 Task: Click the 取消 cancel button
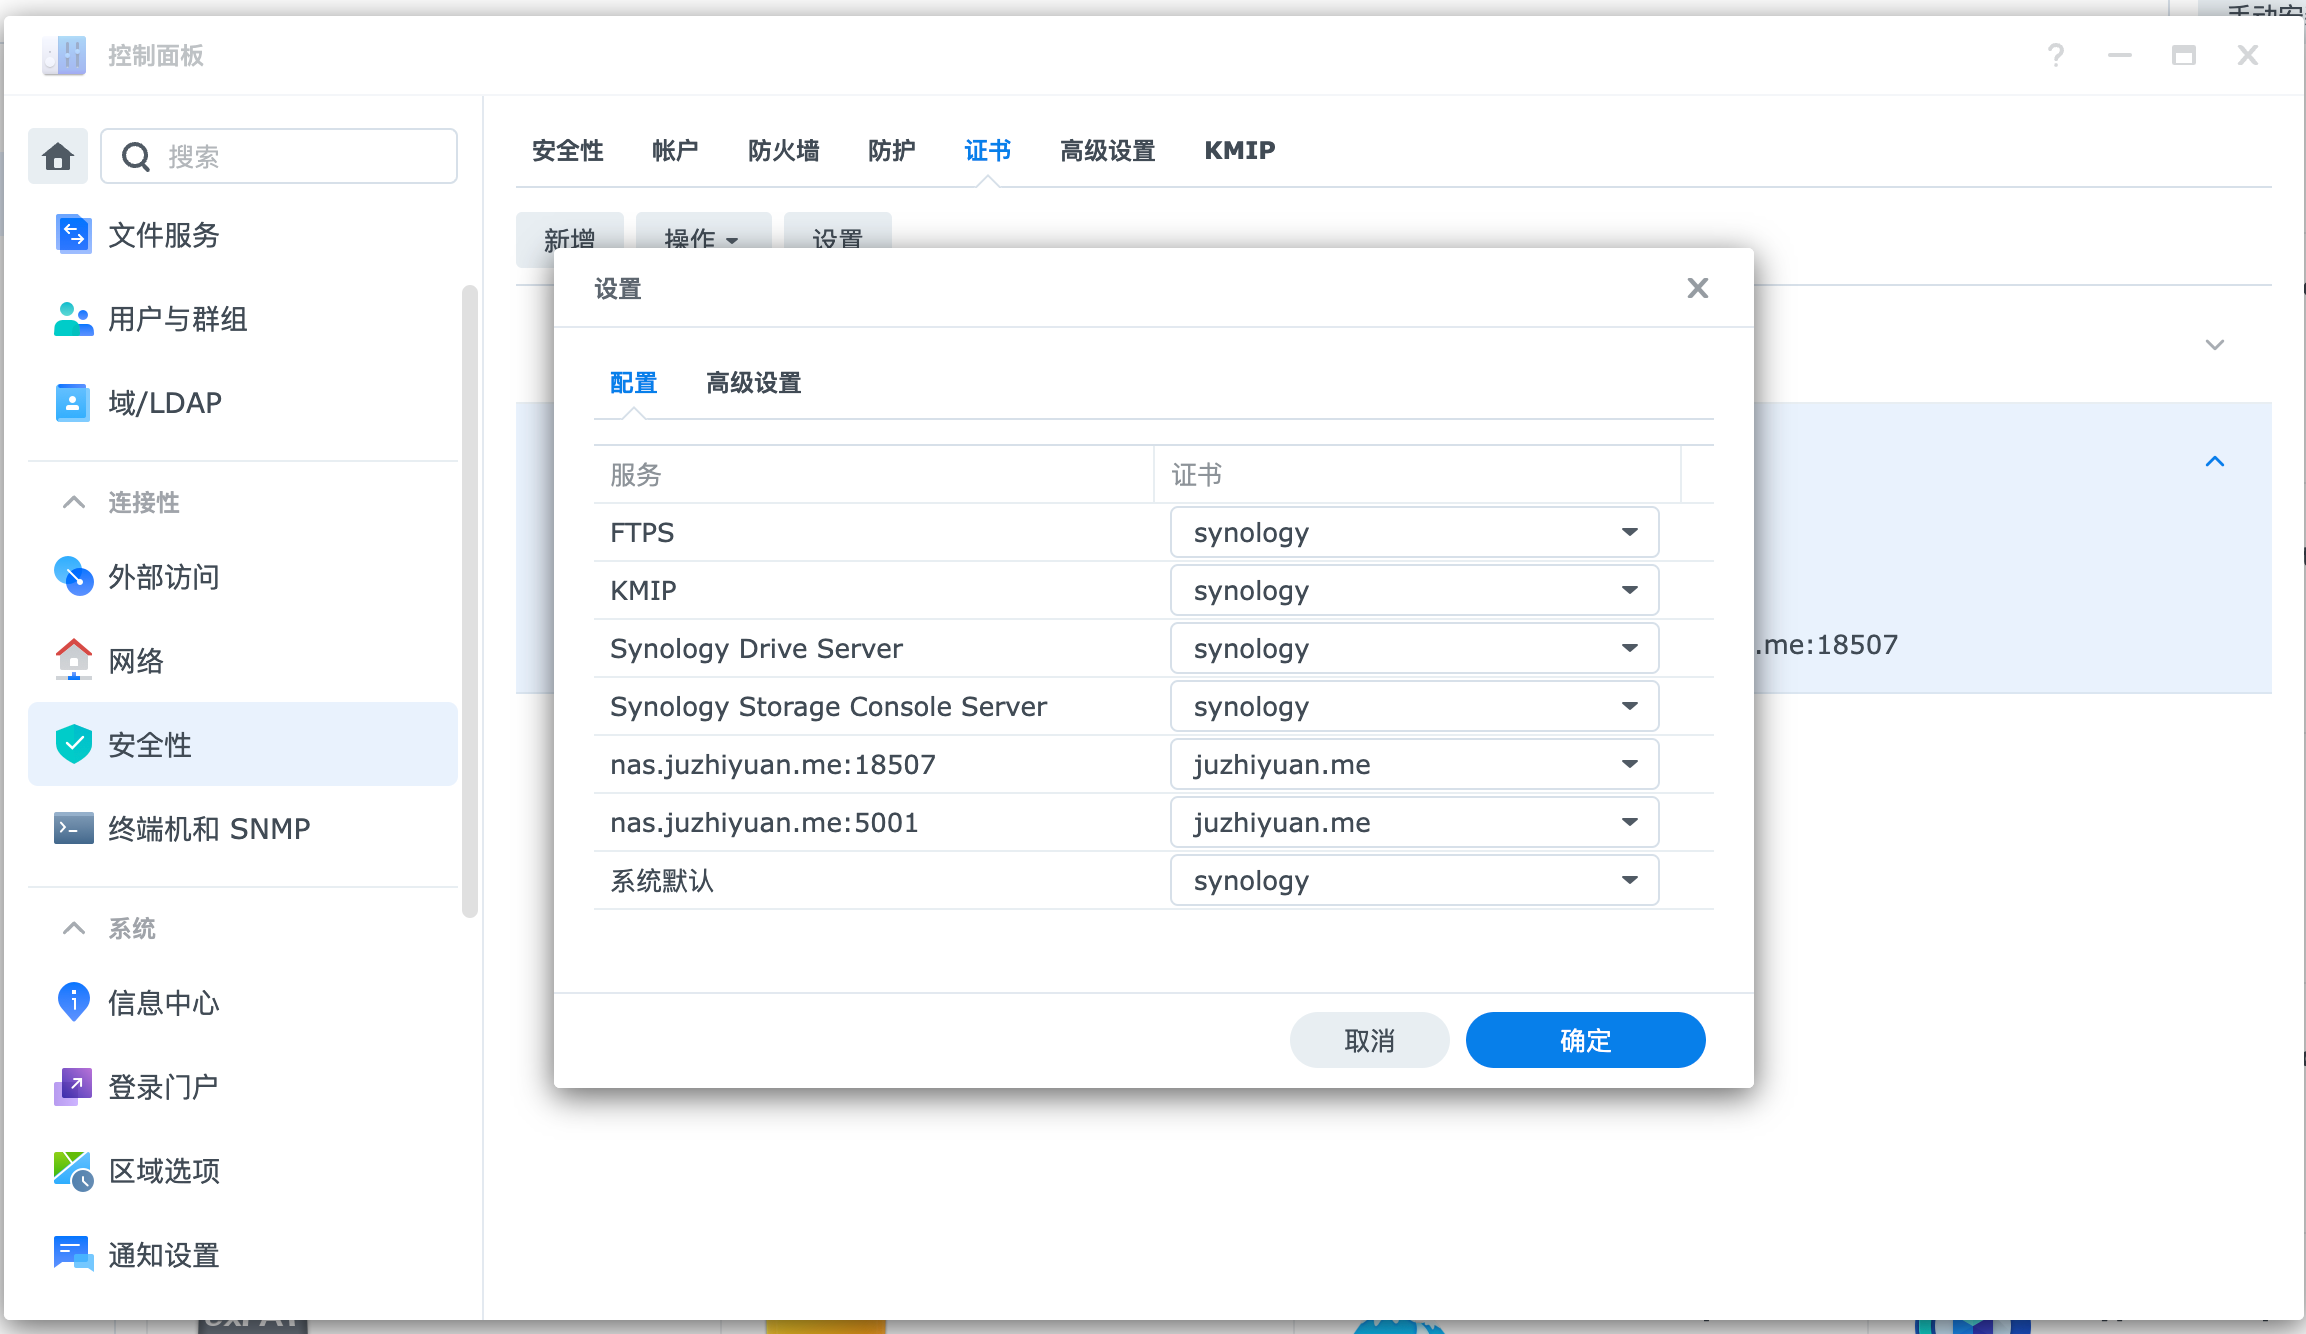coord(1369,1040)
